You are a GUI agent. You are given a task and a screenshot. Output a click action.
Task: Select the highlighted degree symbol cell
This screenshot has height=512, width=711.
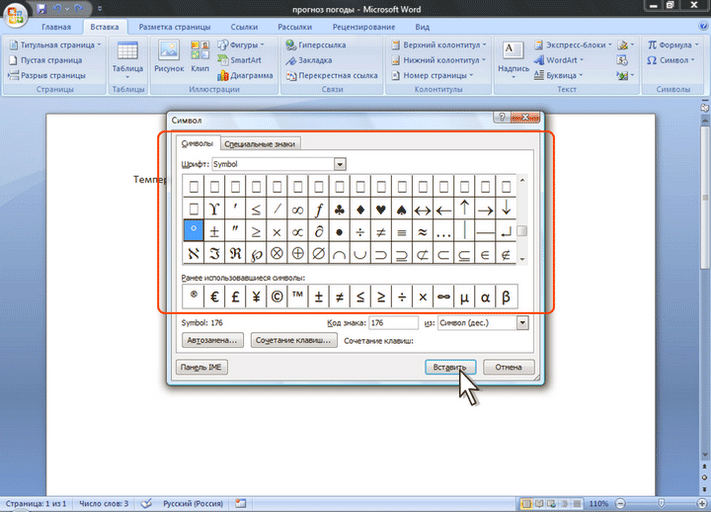pyautogui.click(x=193, y=230)
